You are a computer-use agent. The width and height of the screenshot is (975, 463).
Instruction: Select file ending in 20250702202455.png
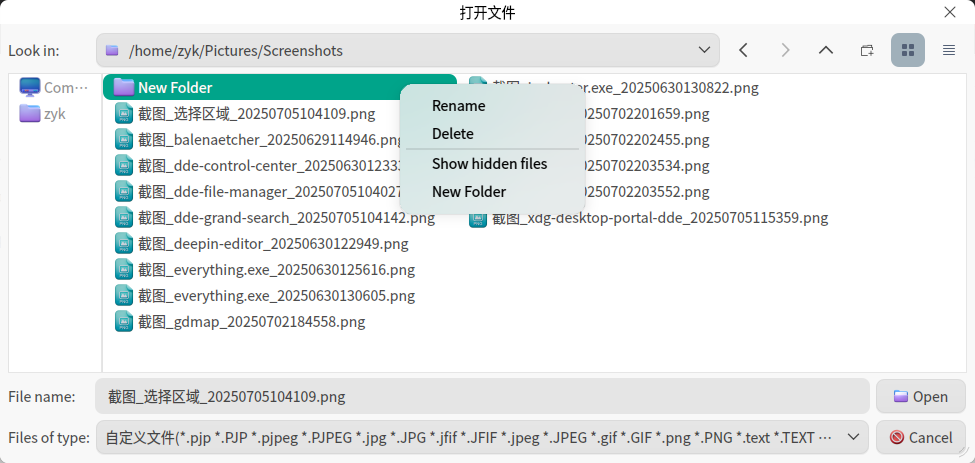[x=647, y=140]
